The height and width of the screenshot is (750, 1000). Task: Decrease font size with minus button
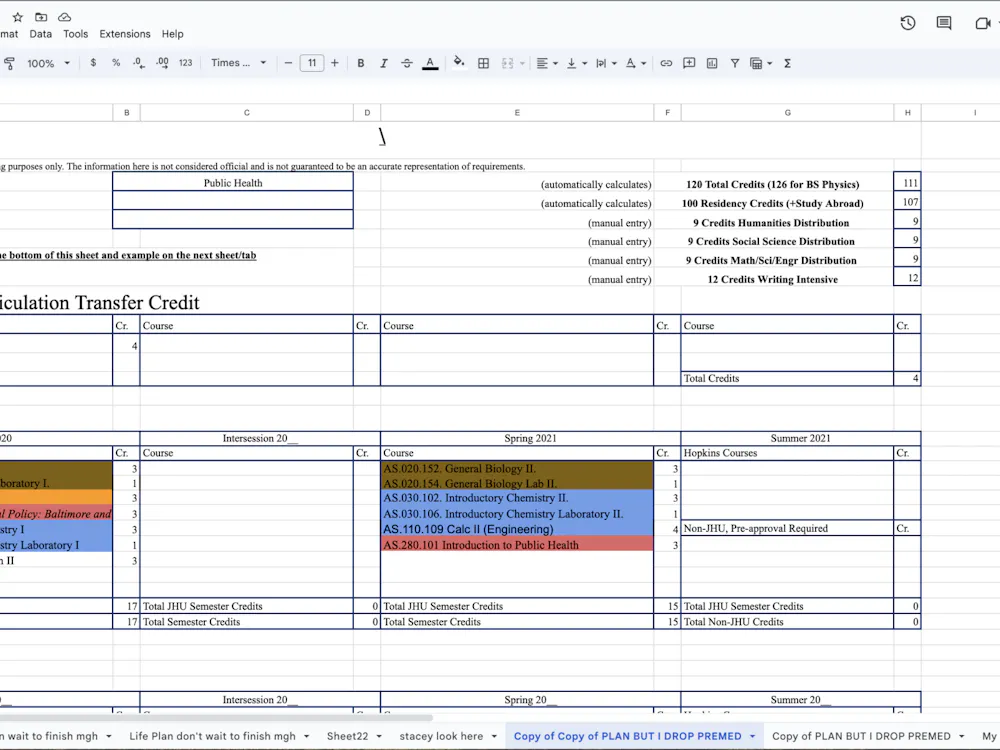[x=288, y=63]
